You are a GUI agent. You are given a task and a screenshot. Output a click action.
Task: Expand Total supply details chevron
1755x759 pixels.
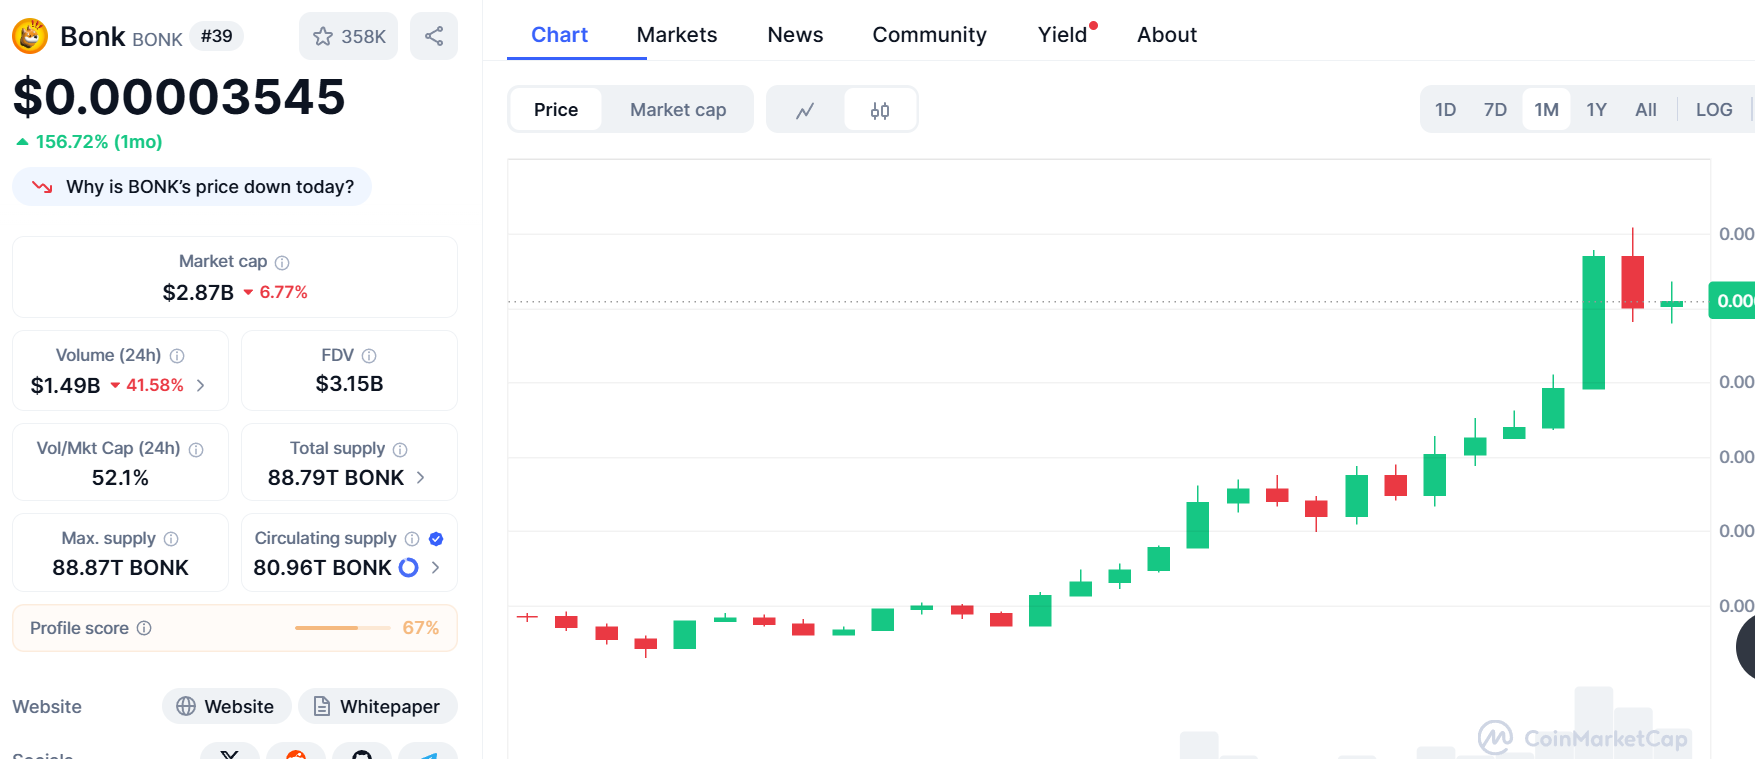point(420,478)
